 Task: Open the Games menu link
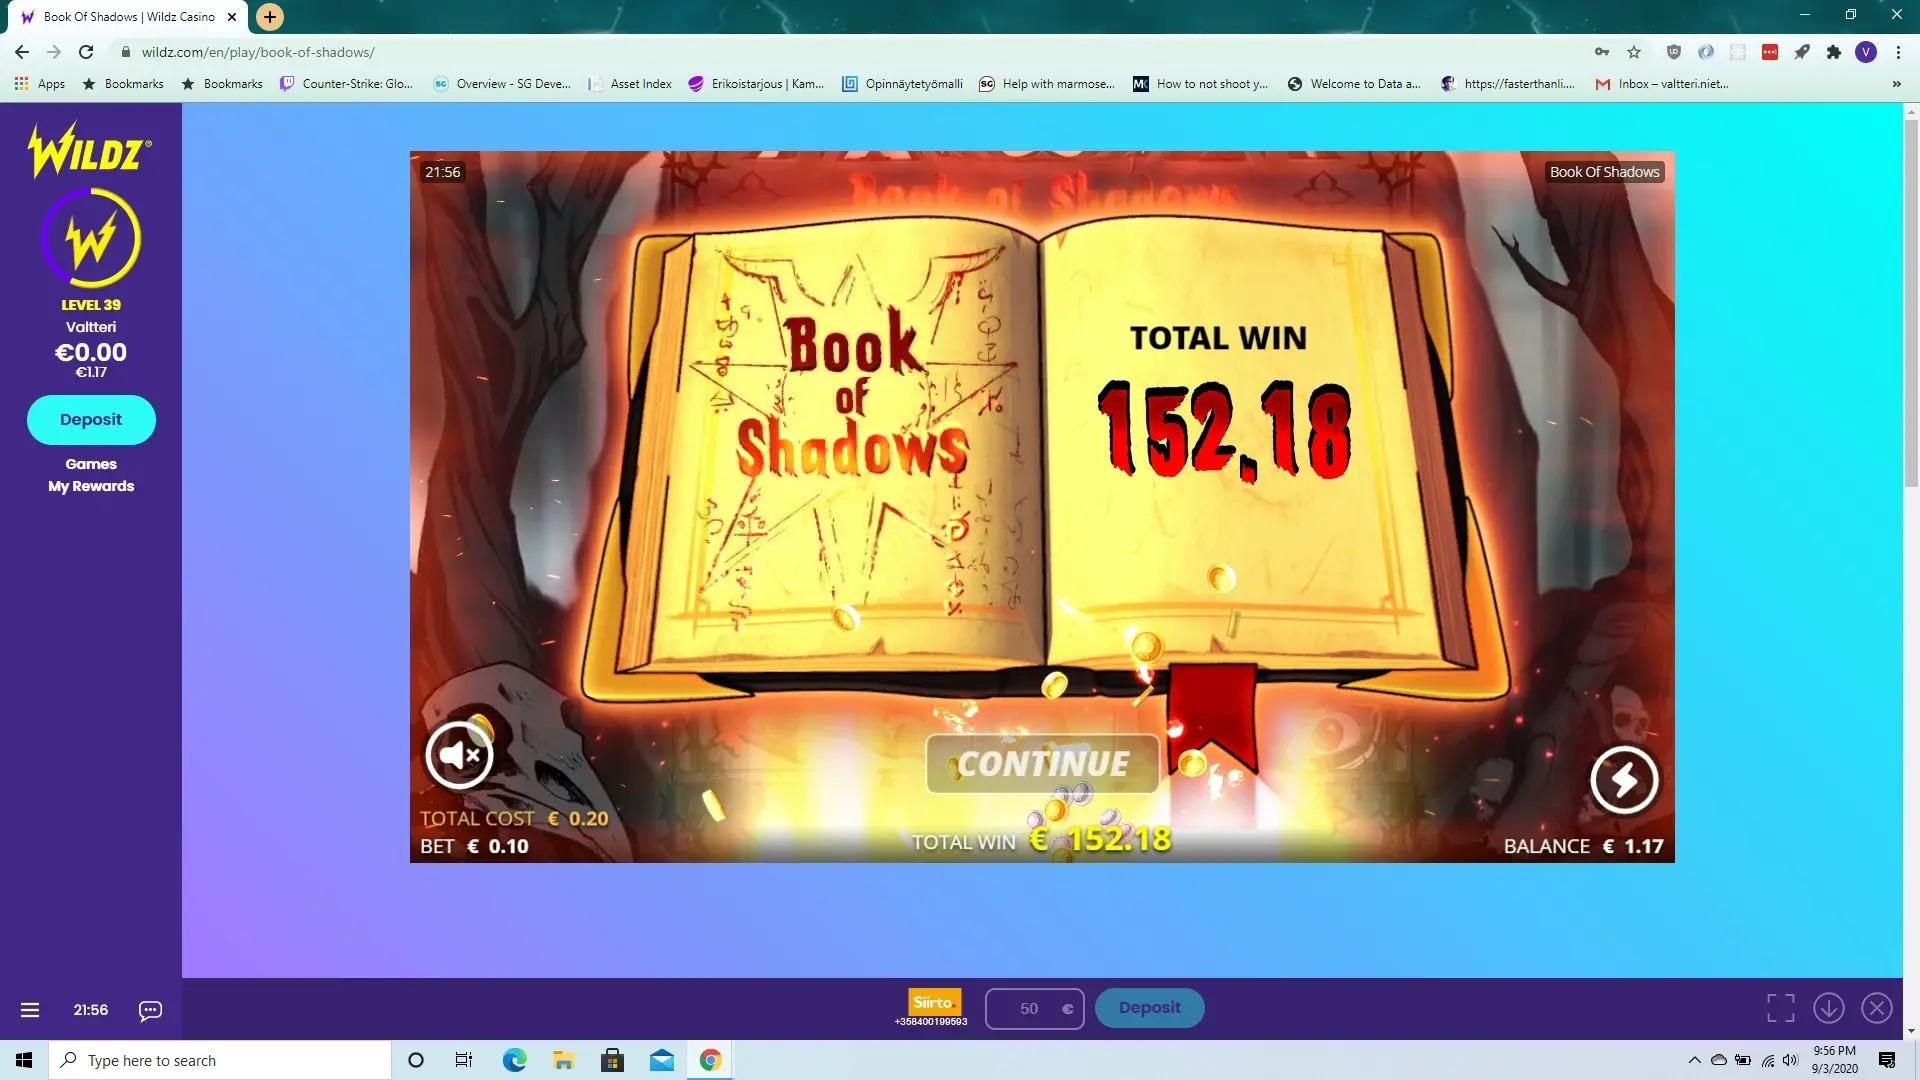point(91,464)
